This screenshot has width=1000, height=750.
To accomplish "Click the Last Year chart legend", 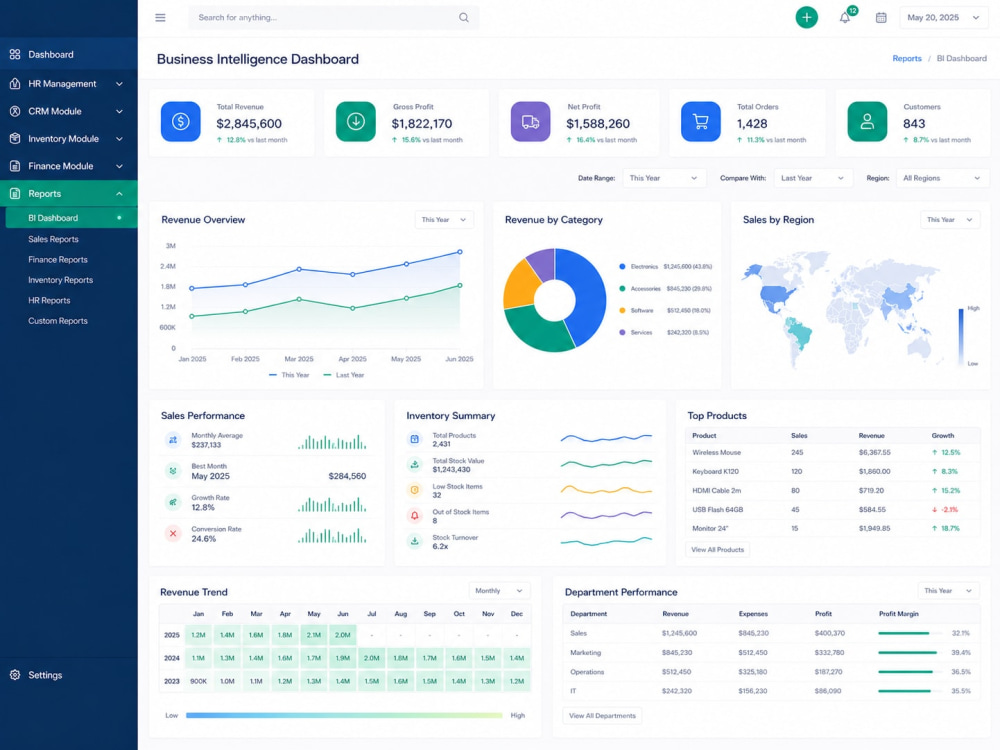I will pyautogui.click(x=344, y=375).
